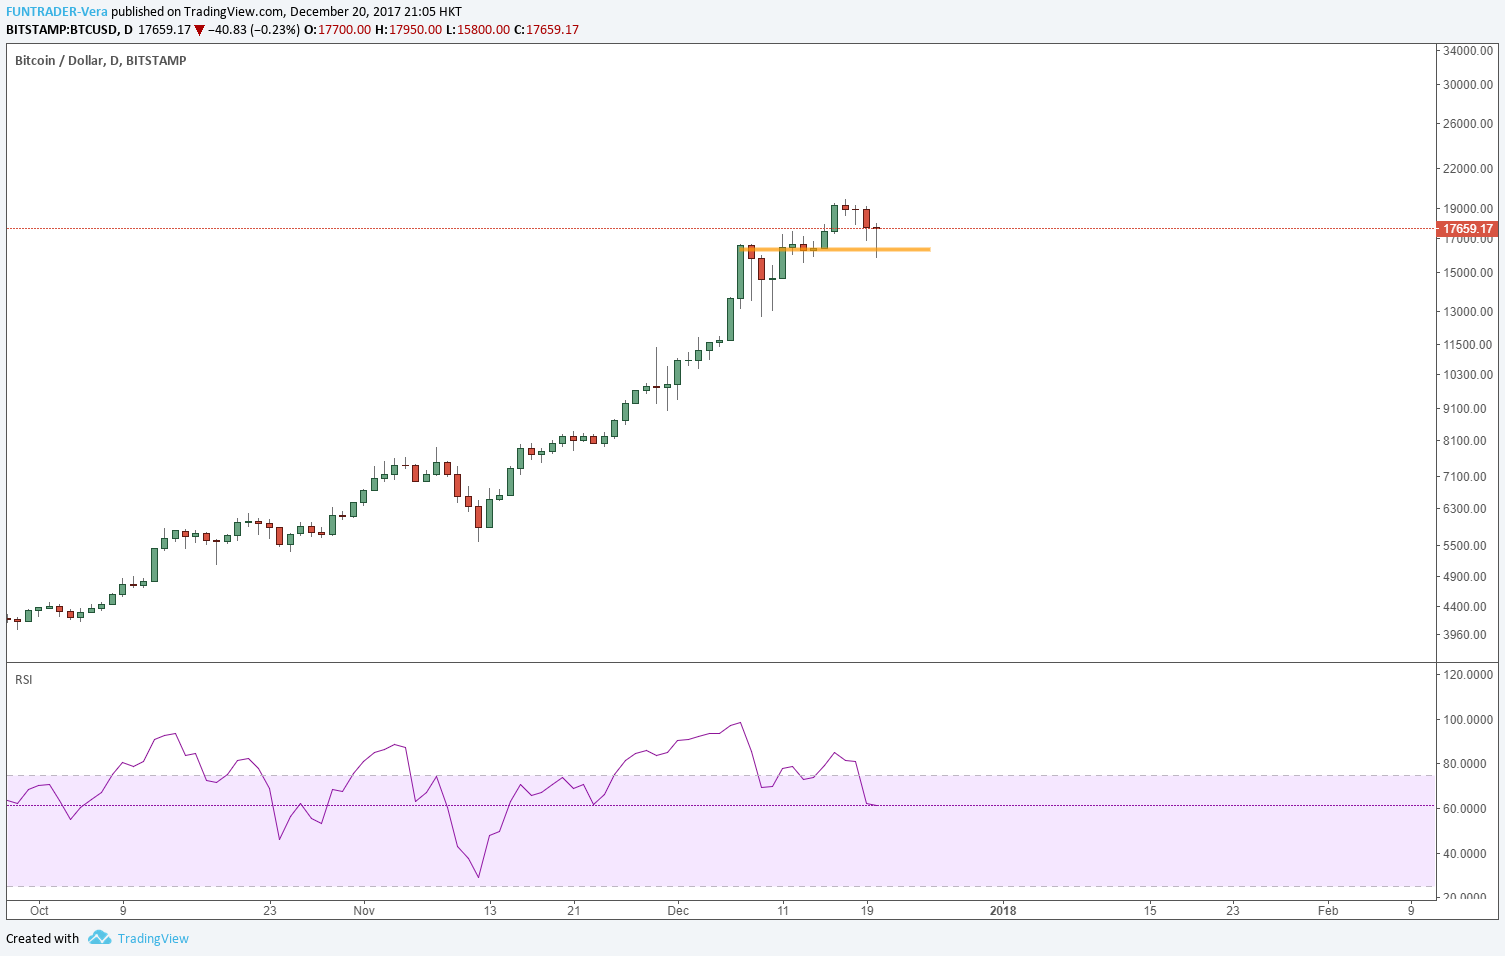Image resolution: width=1505 pixels, height=956 pixels.
Task: Click the 34000.00 price axis label
Action: click(x=1468, y=50)
